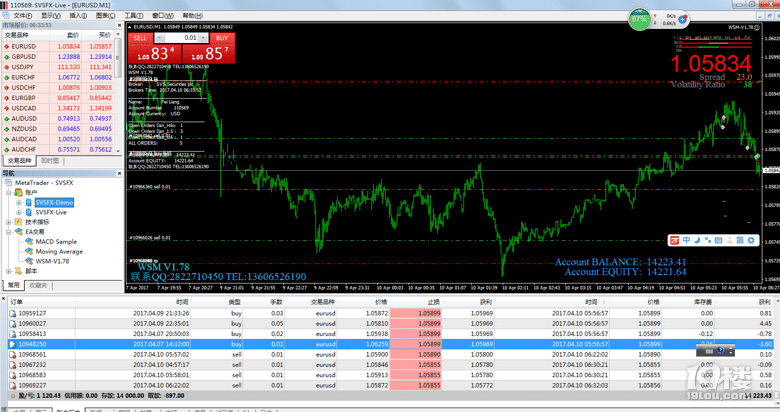Click the 脚本 scripts icon
The height and width of the screenshot is (412, 780).
18,271
